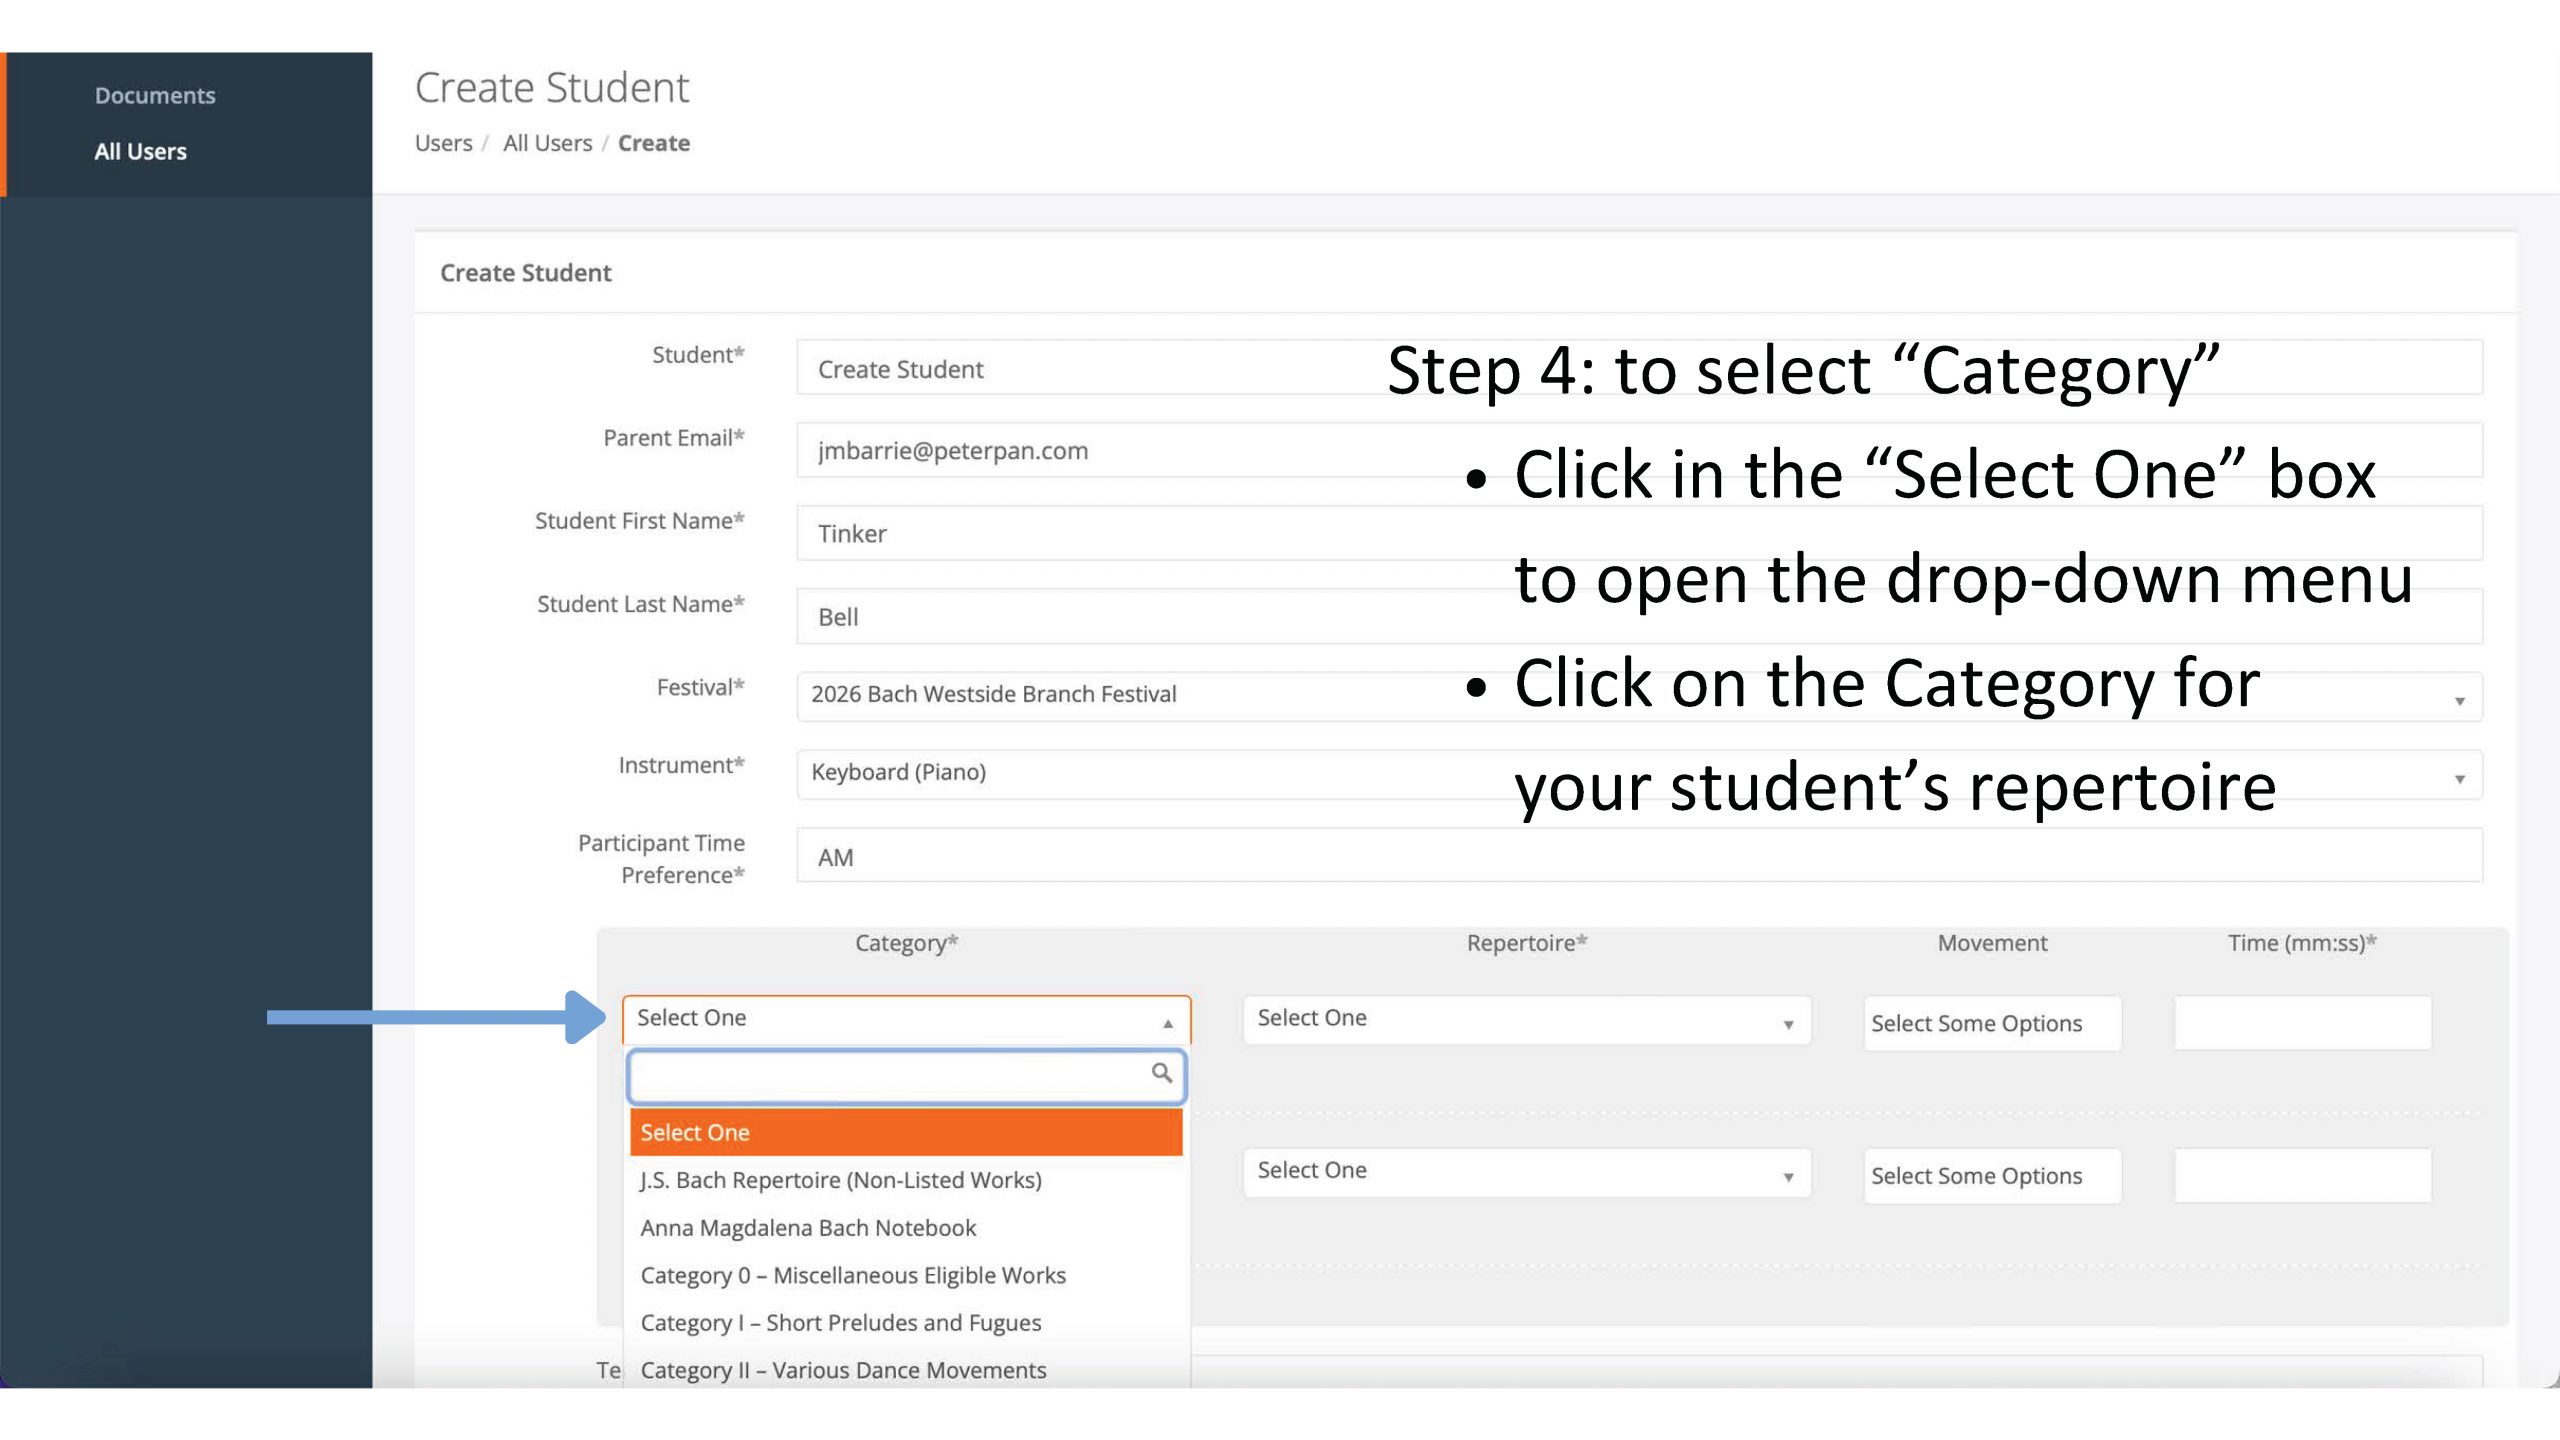Click the search magnifier icon in dropdown

click(x=1161, y=1073)
